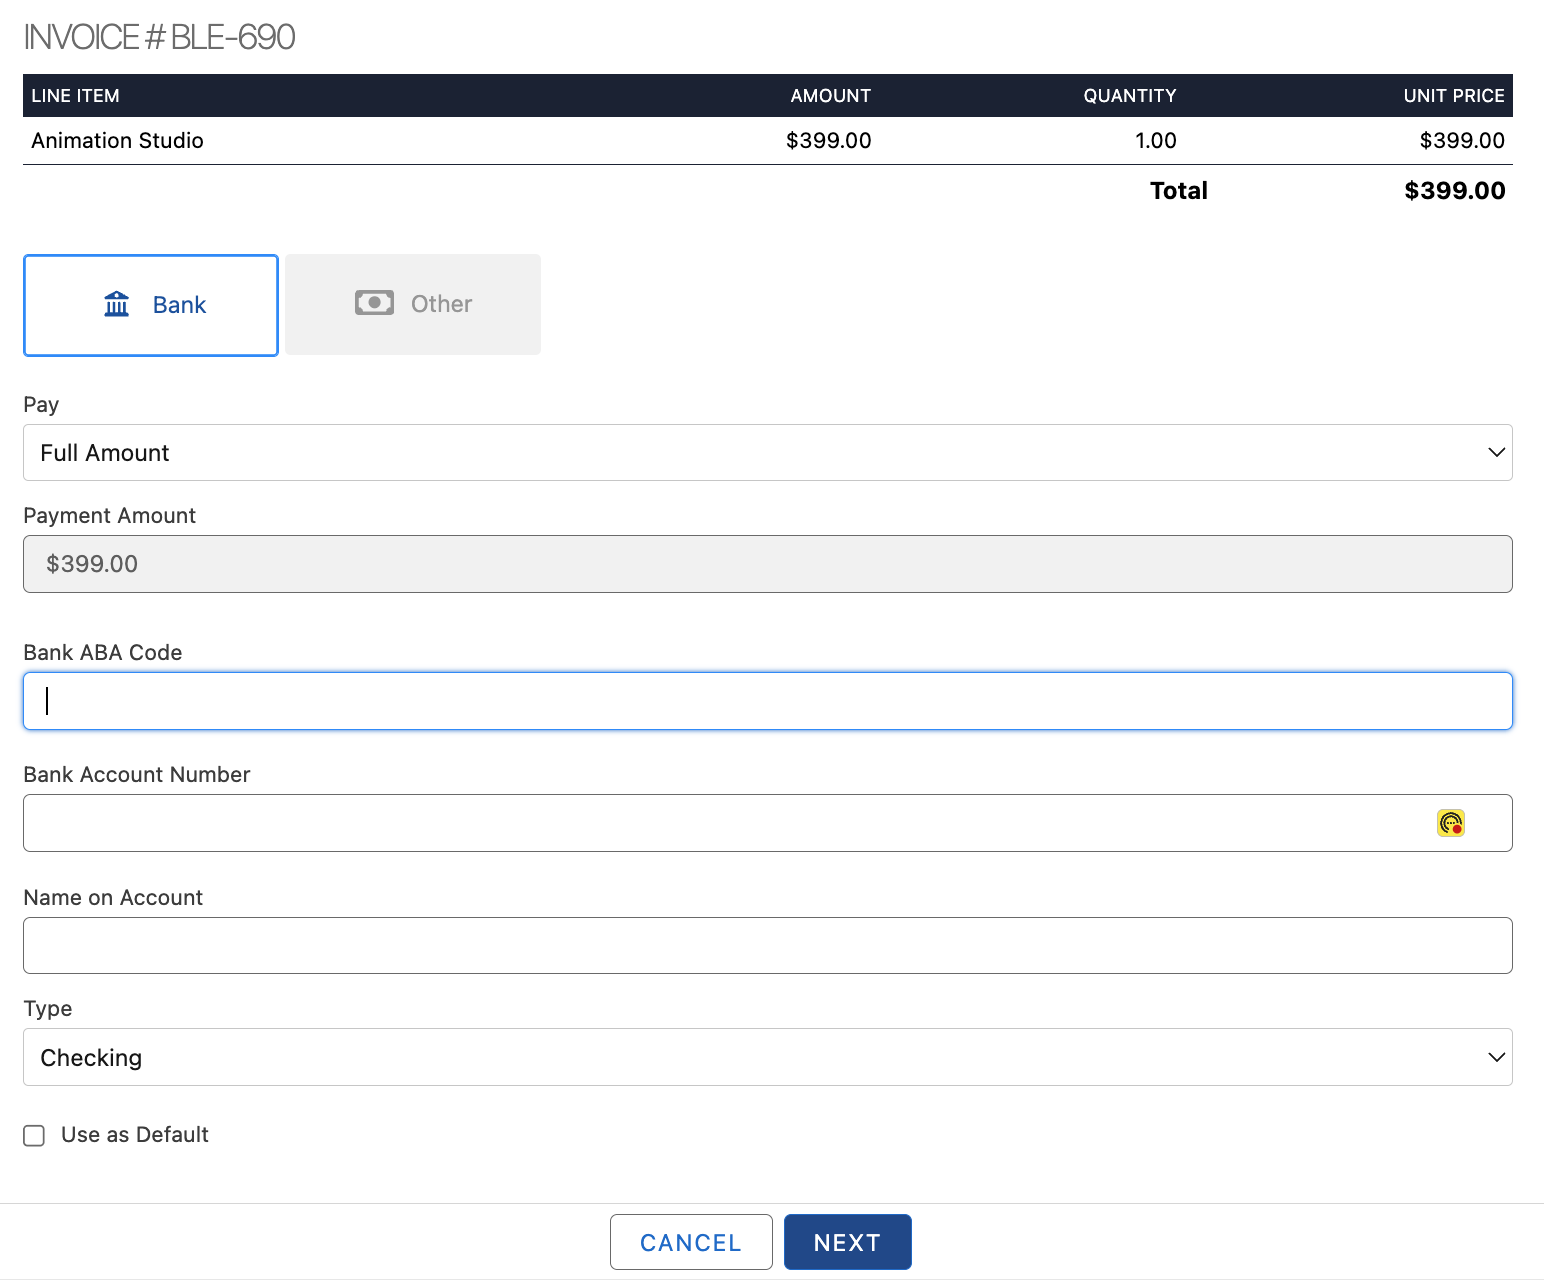The height and width of the screenshot is (1280, 1544).
Task: Click the Name on Account text box
Action: [766, 946]
